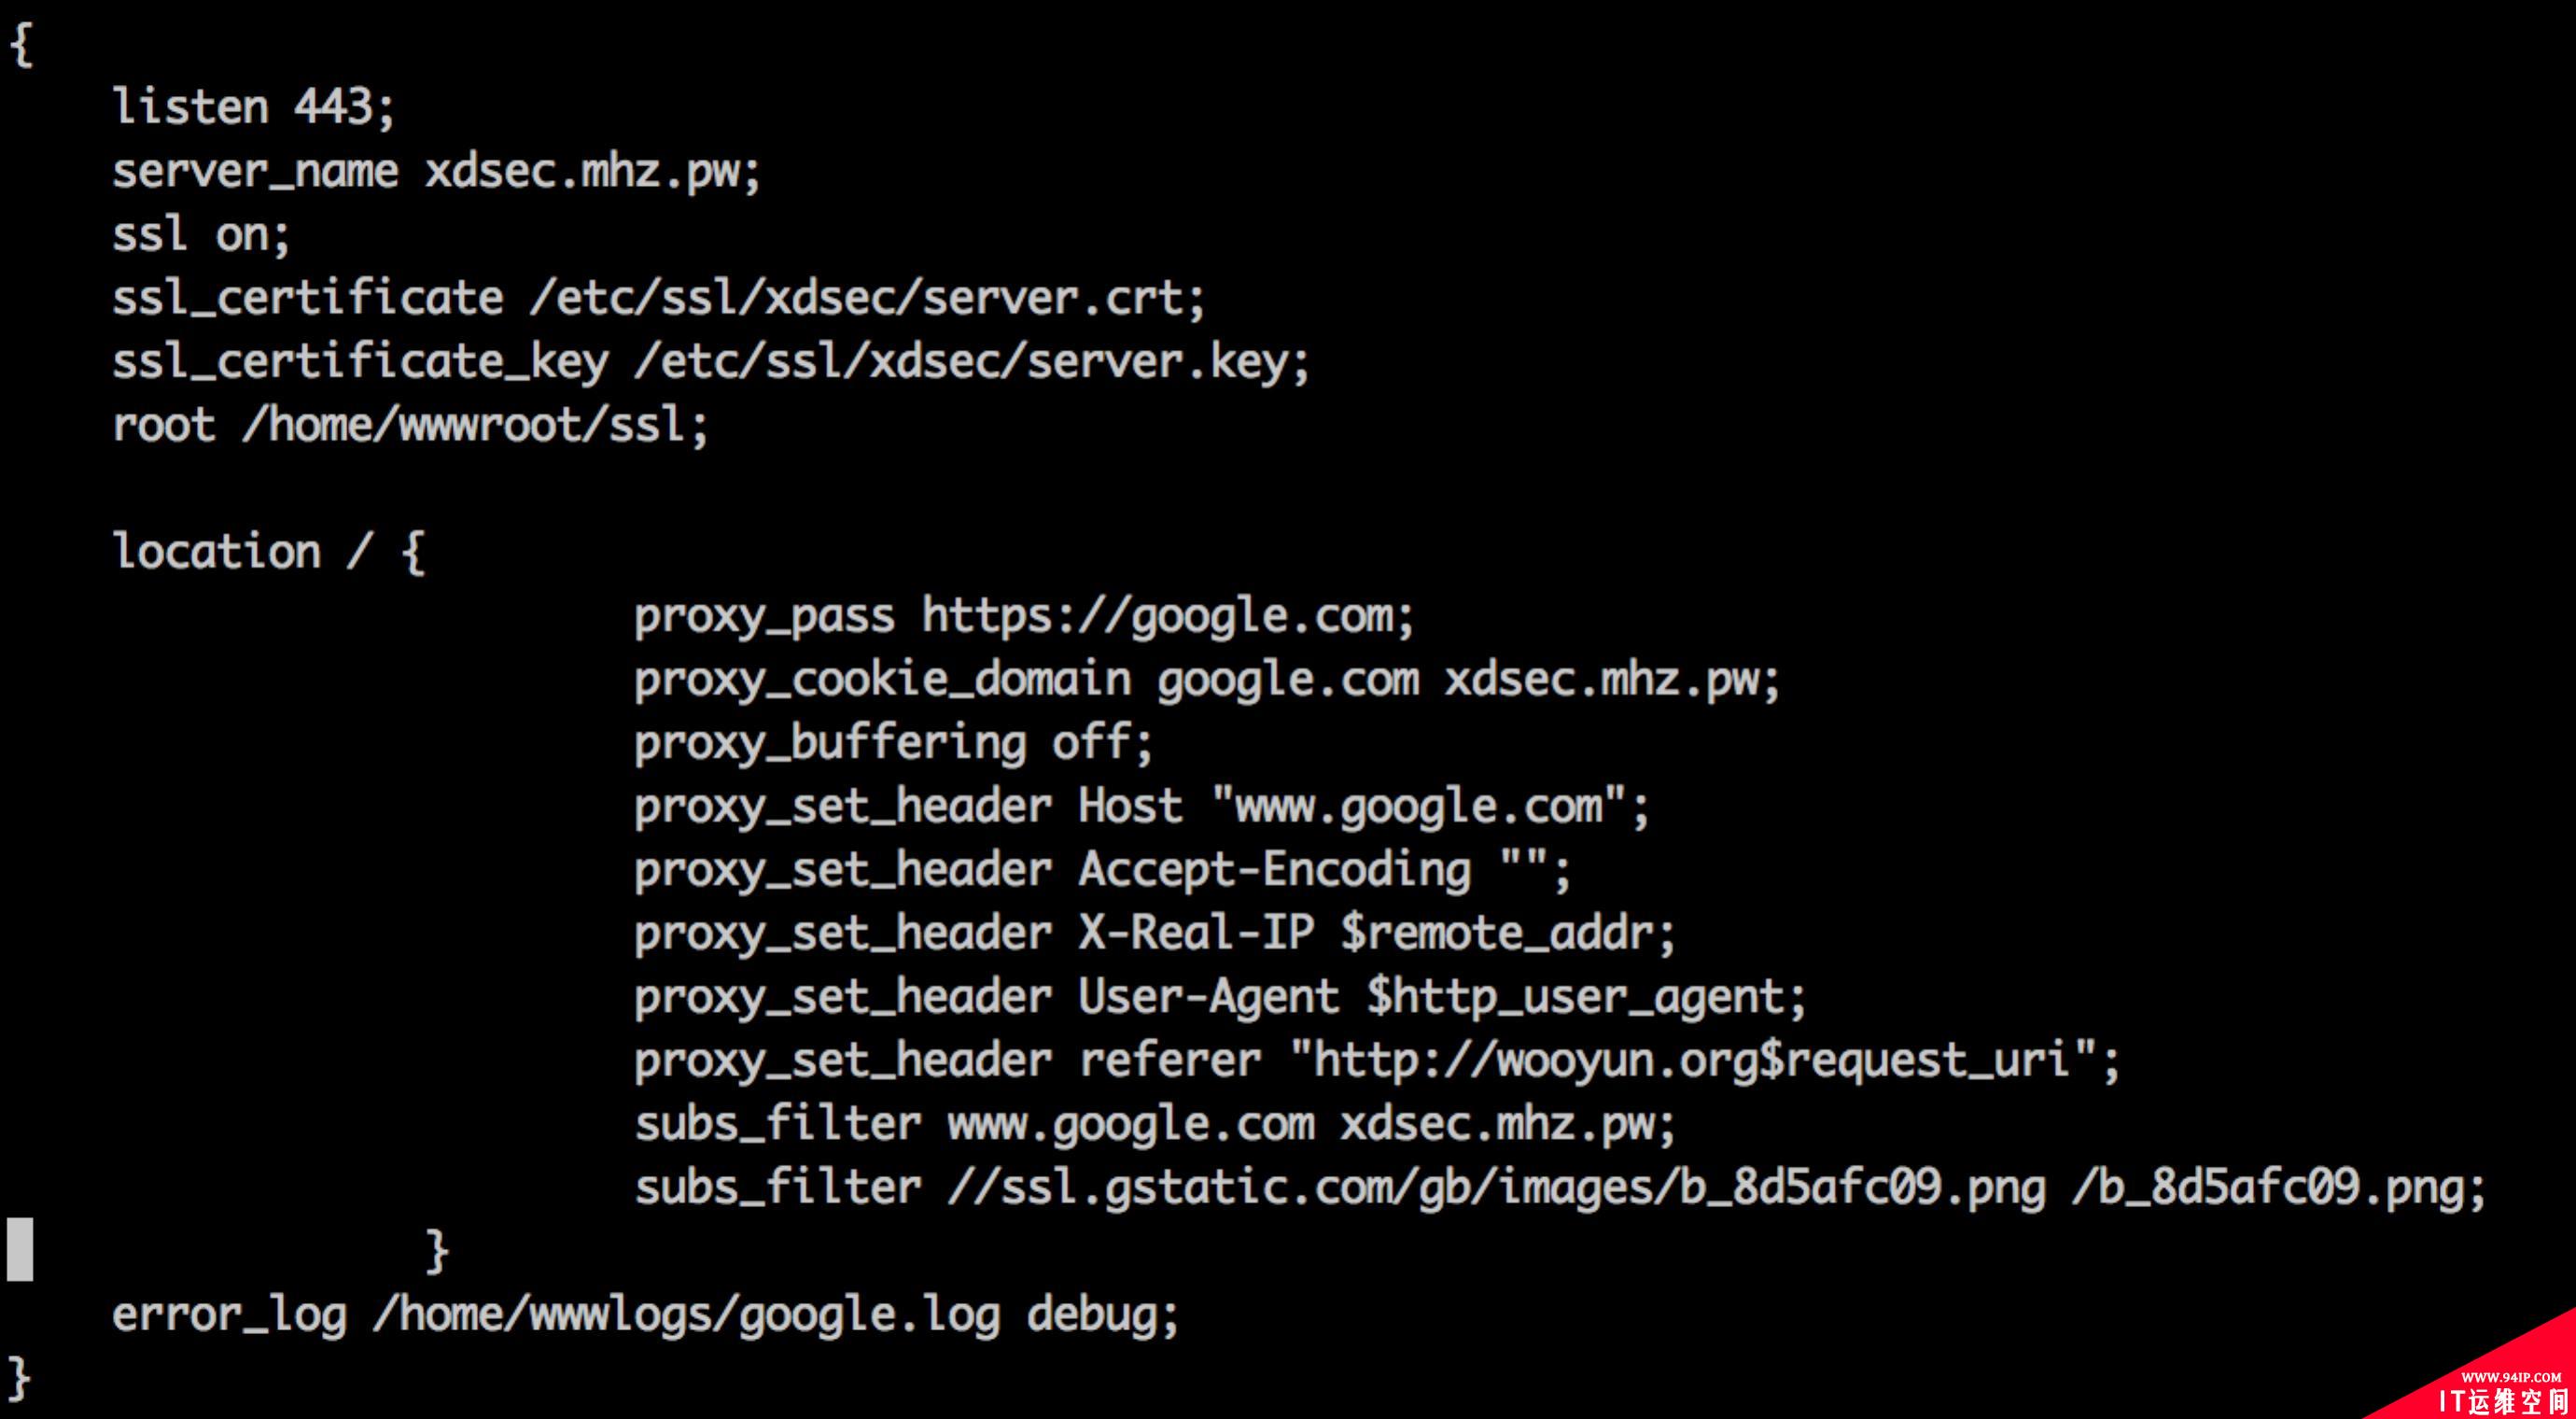Click the User-Agent $http_user_agent line
This screenshot has width=2576, height=1419.
(1220, 997)
